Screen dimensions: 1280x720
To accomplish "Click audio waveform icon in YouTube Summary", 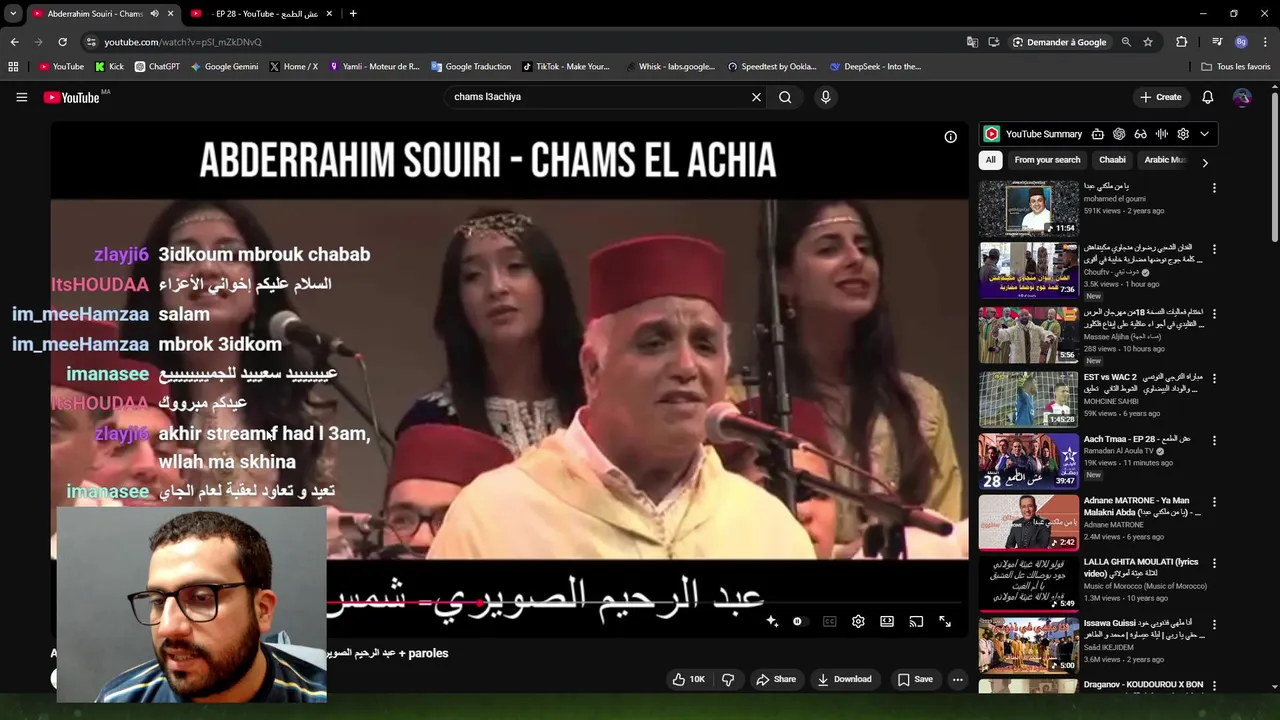I will click(x=1162, y=134).
